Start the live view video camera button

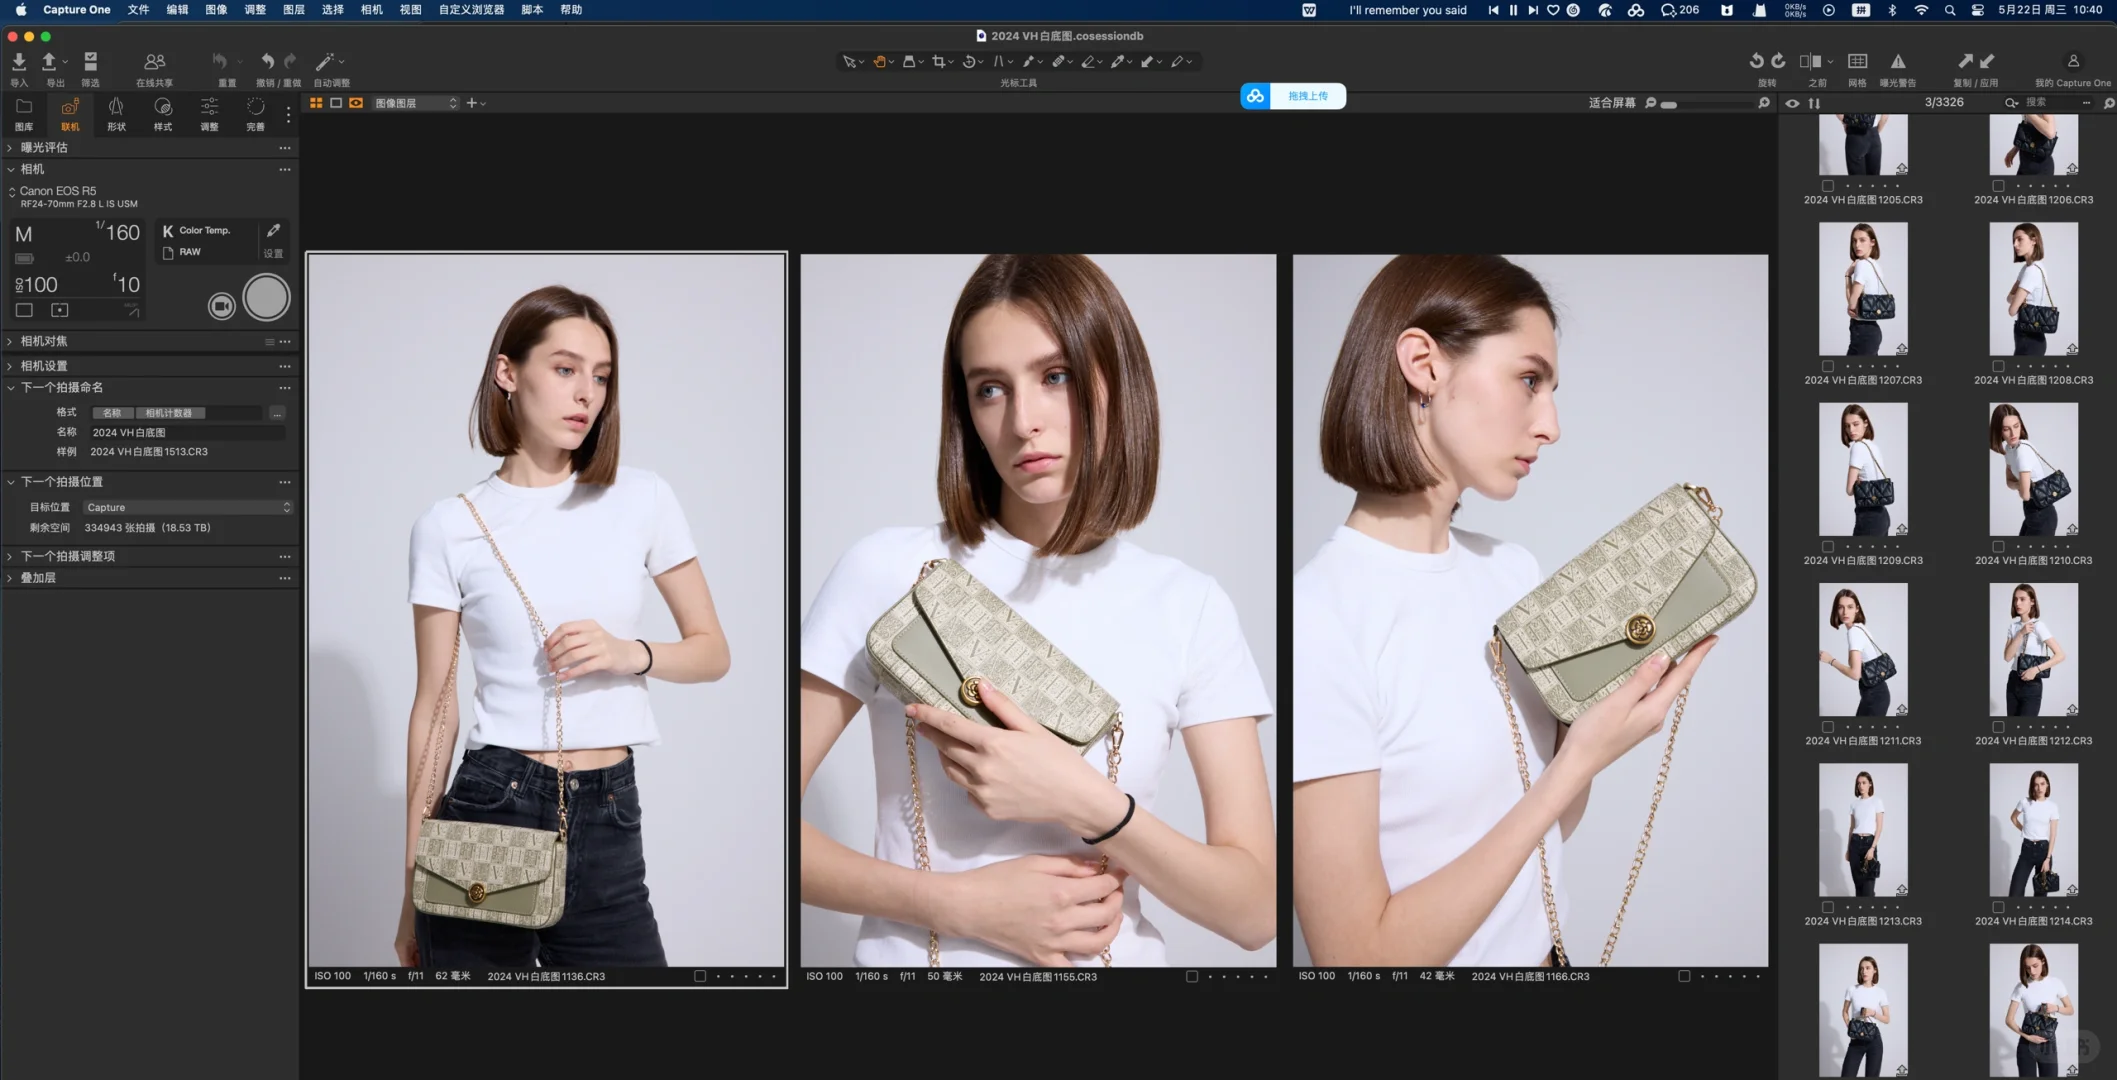221,305
